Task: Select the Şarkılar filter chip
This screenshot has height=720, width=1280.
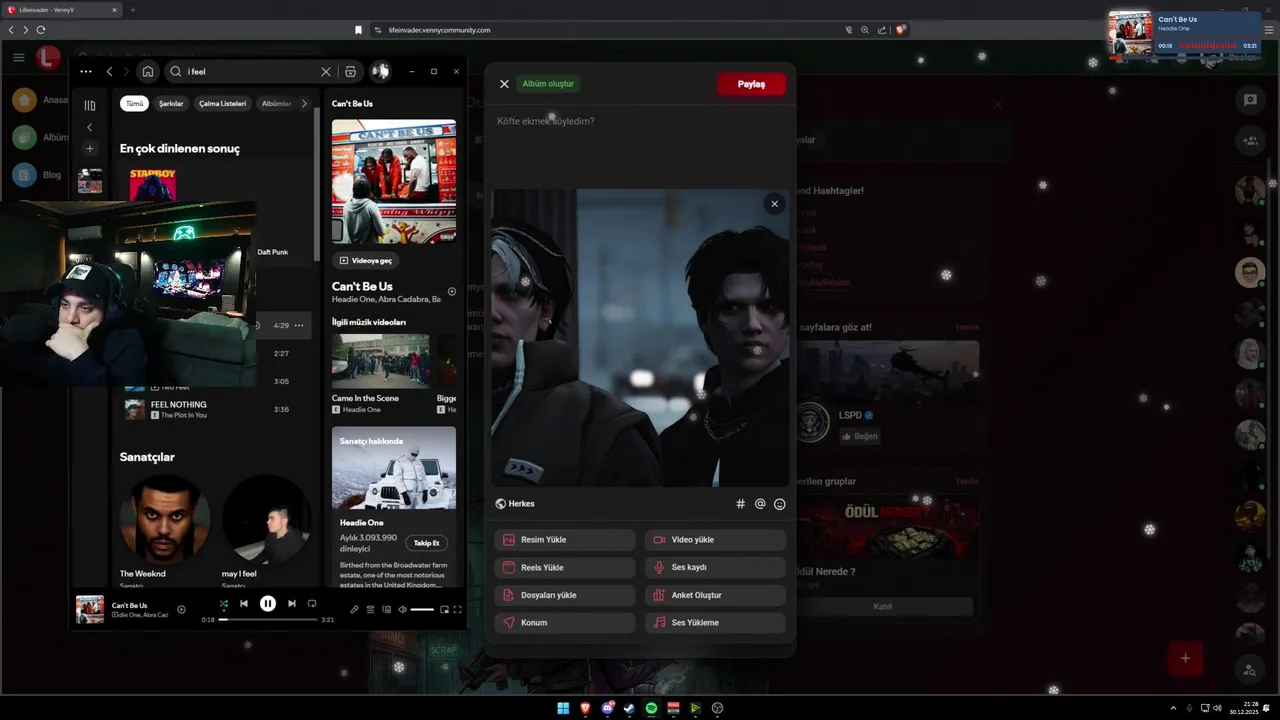Action: click(171, 104)
